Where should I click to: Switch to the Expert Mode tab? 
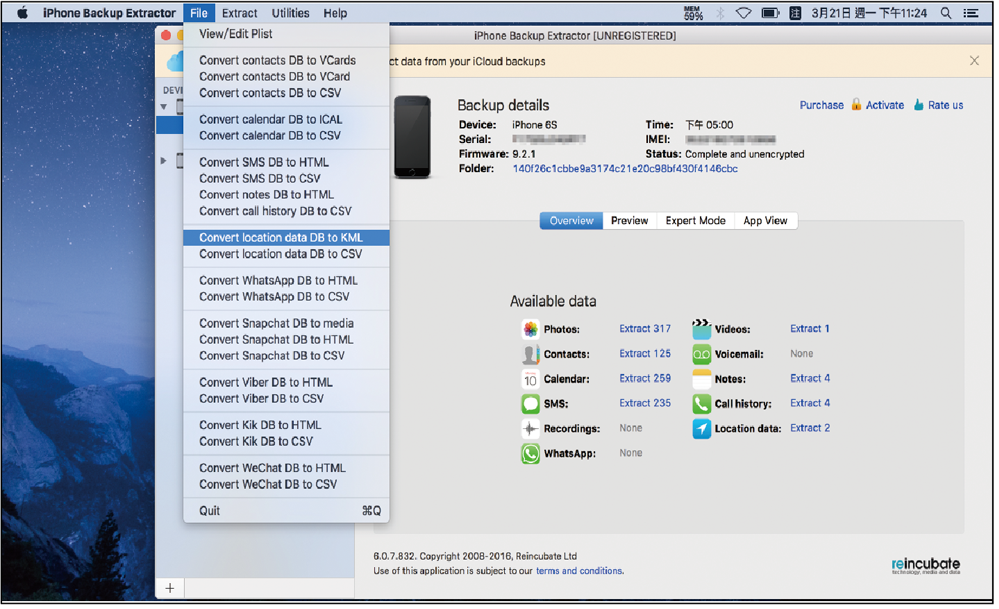tap(695, 220)
